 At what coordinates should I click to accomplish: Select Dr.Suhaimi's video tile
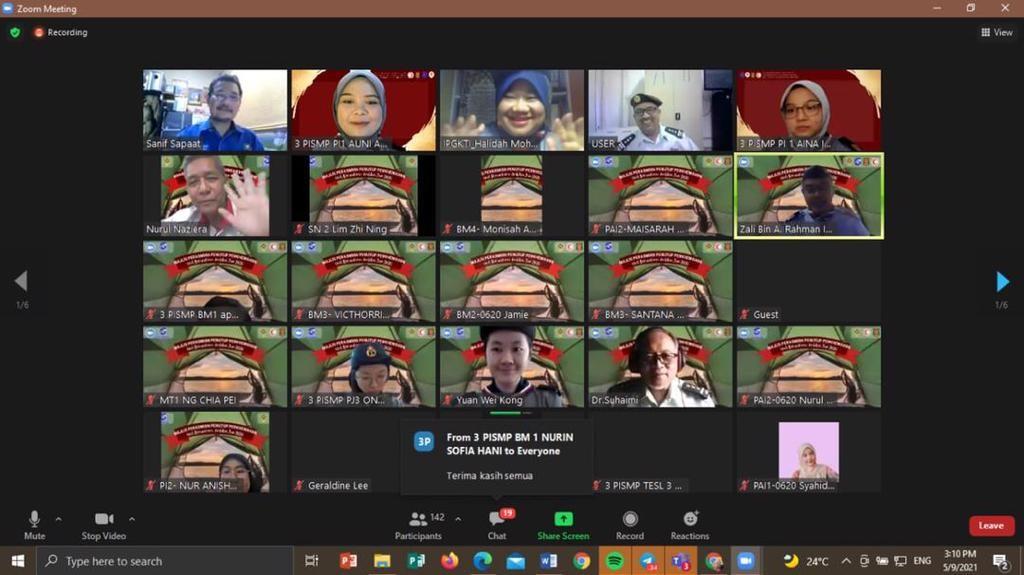659,366
